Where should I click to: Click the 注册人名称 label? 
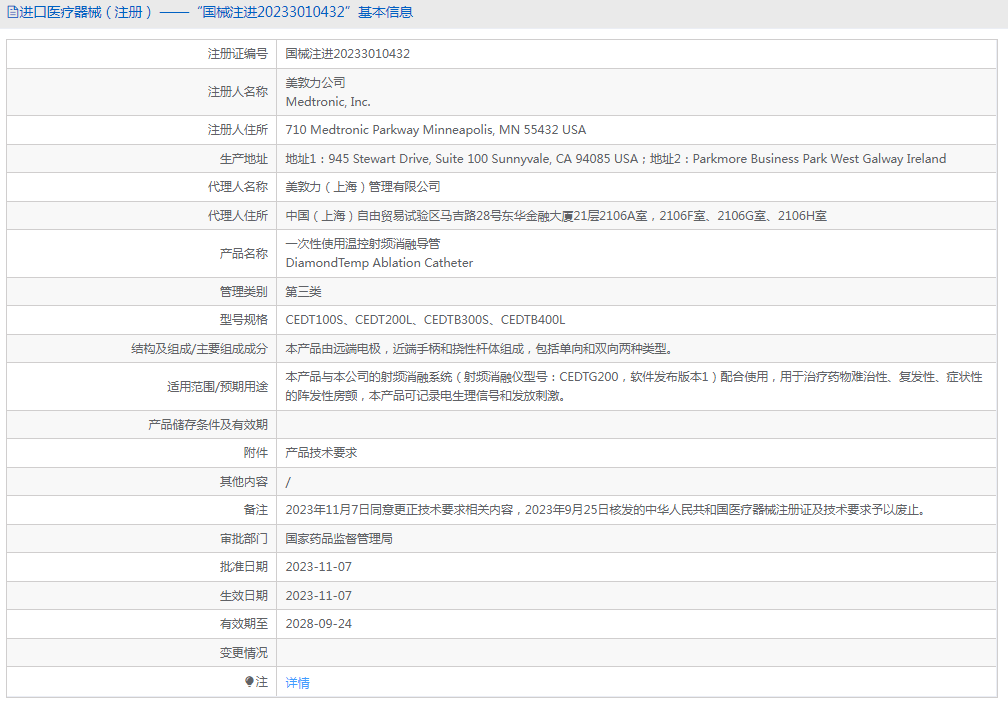(x=237, y=92)
